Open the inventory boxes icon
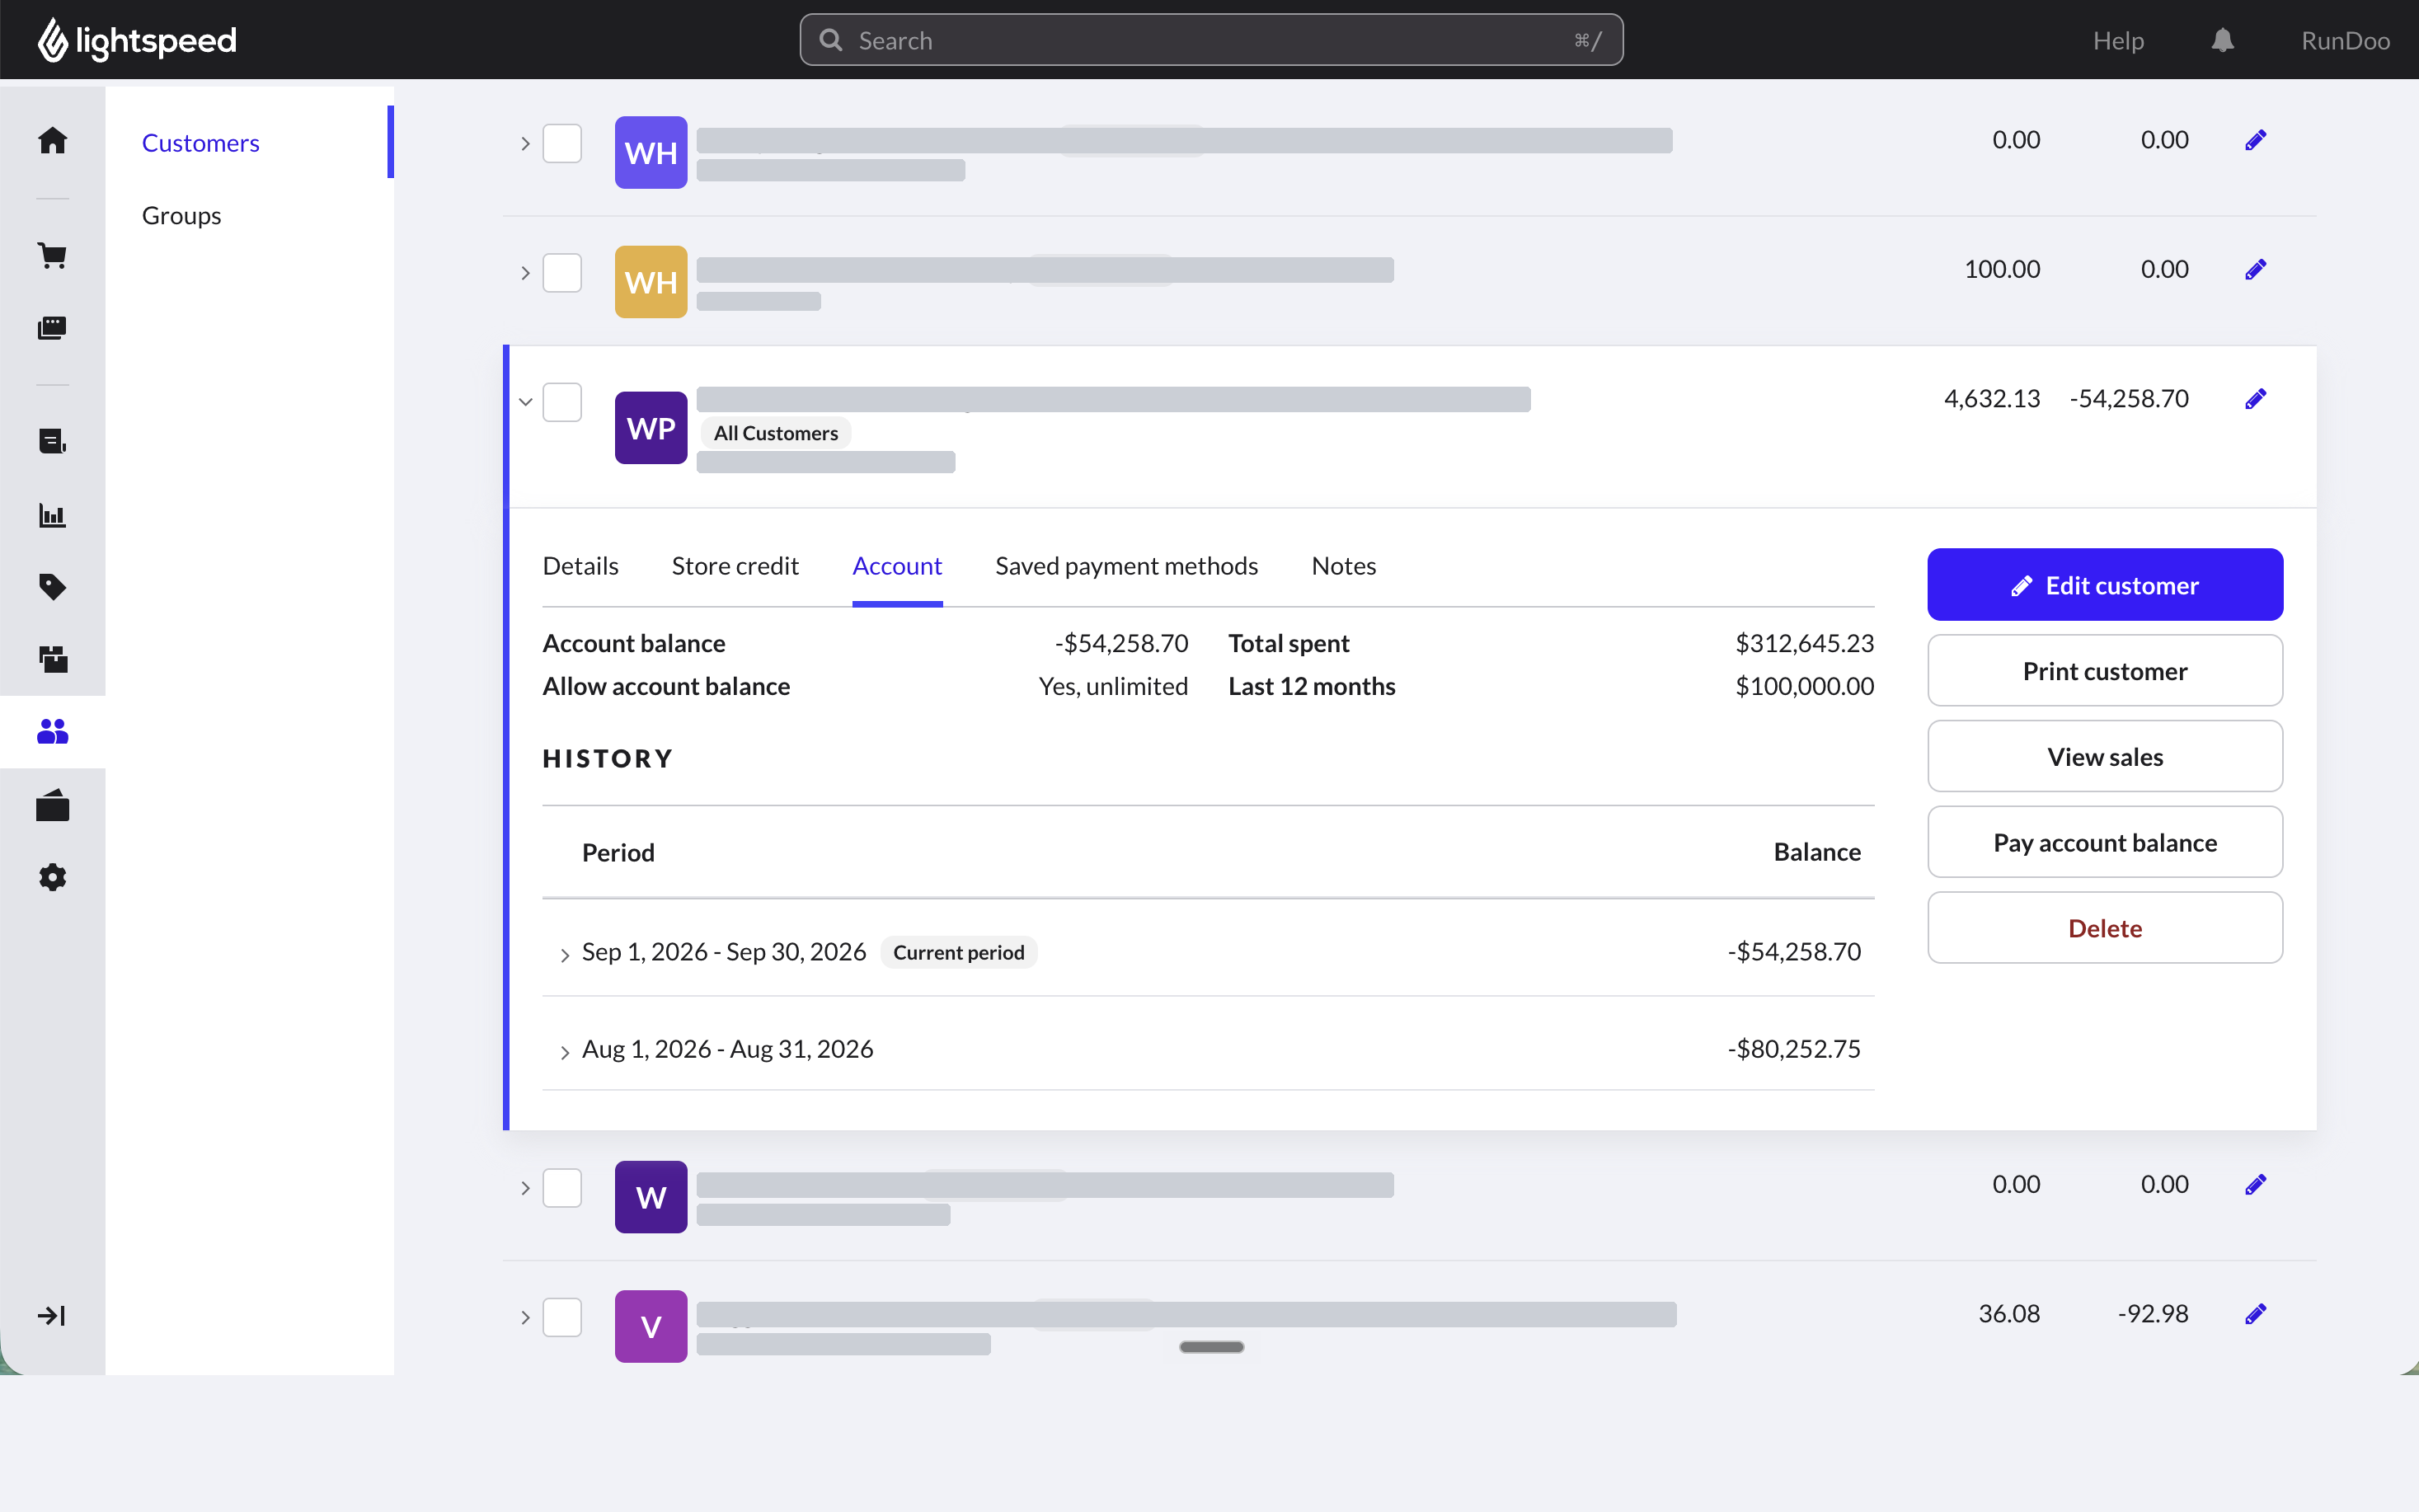The image size is (2419, 1512). pos(52,659)
